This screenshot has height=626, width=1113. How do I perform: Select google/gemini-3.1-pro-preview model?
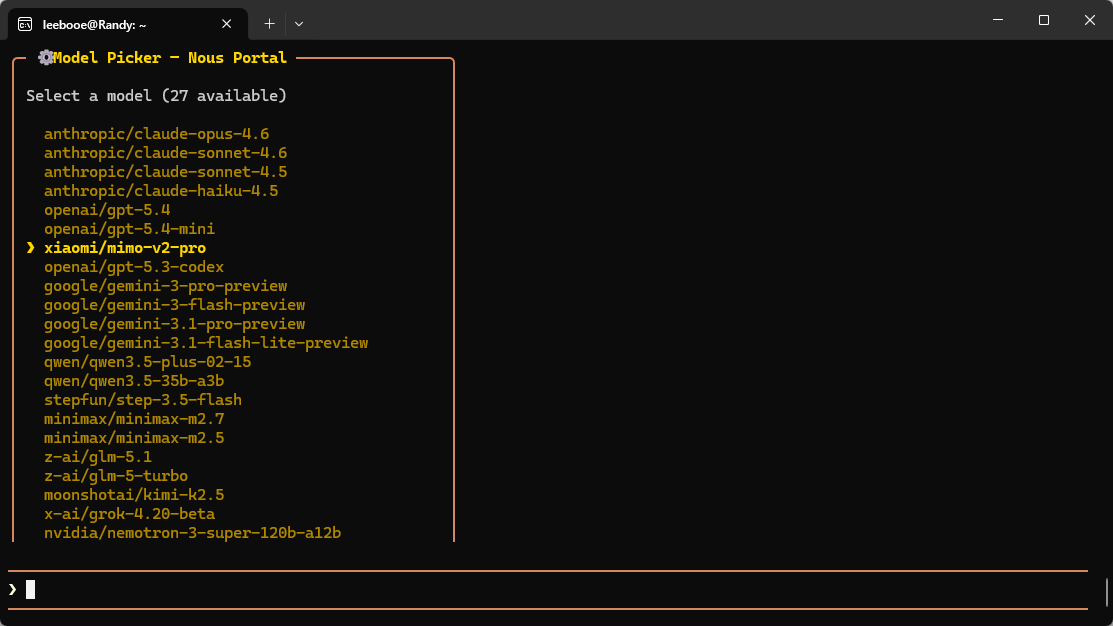click(175, 324)
